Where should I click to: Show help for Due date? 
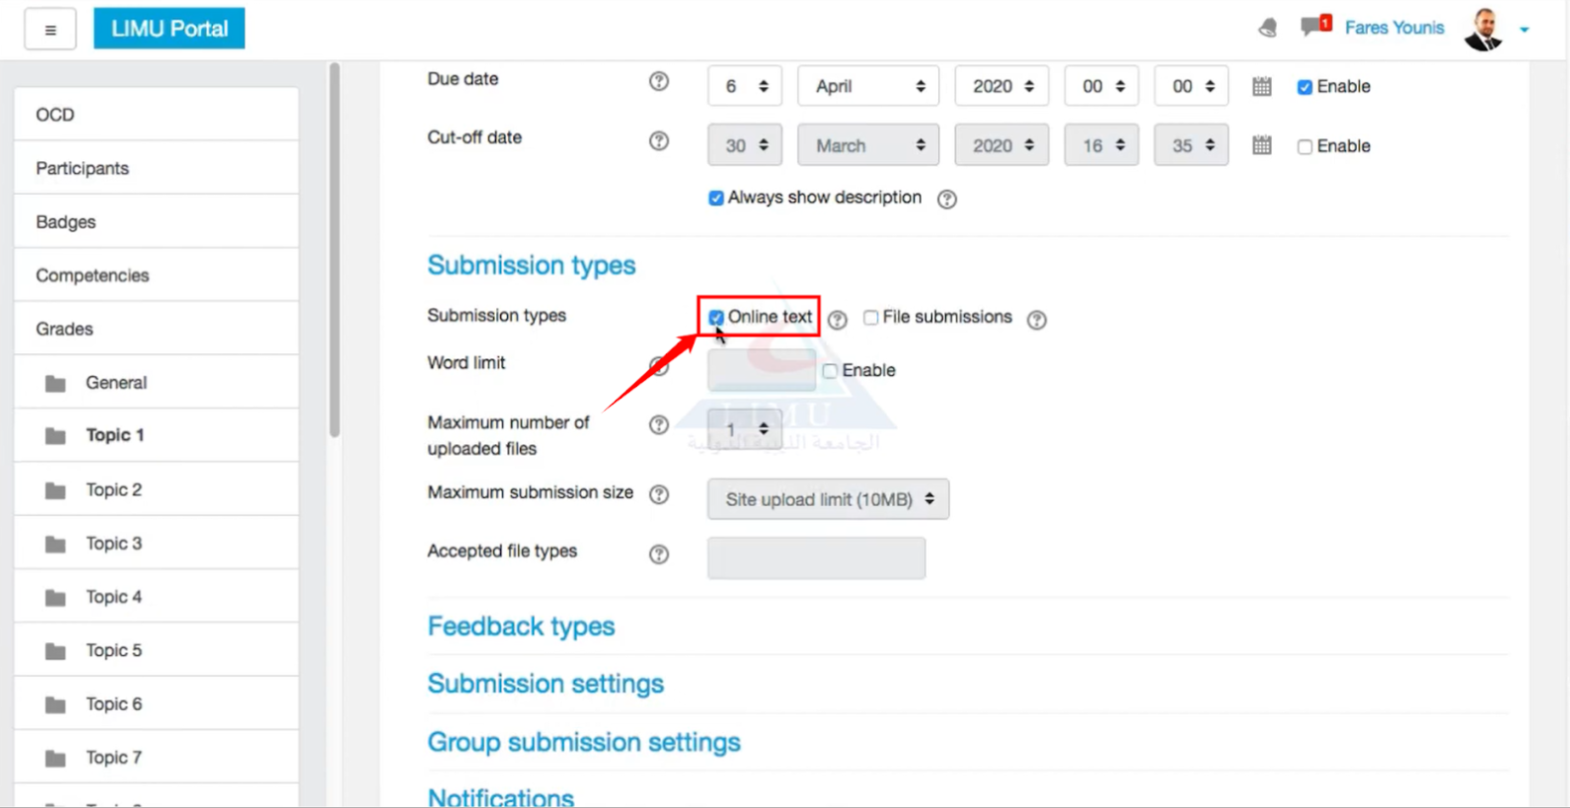point(659,82)
